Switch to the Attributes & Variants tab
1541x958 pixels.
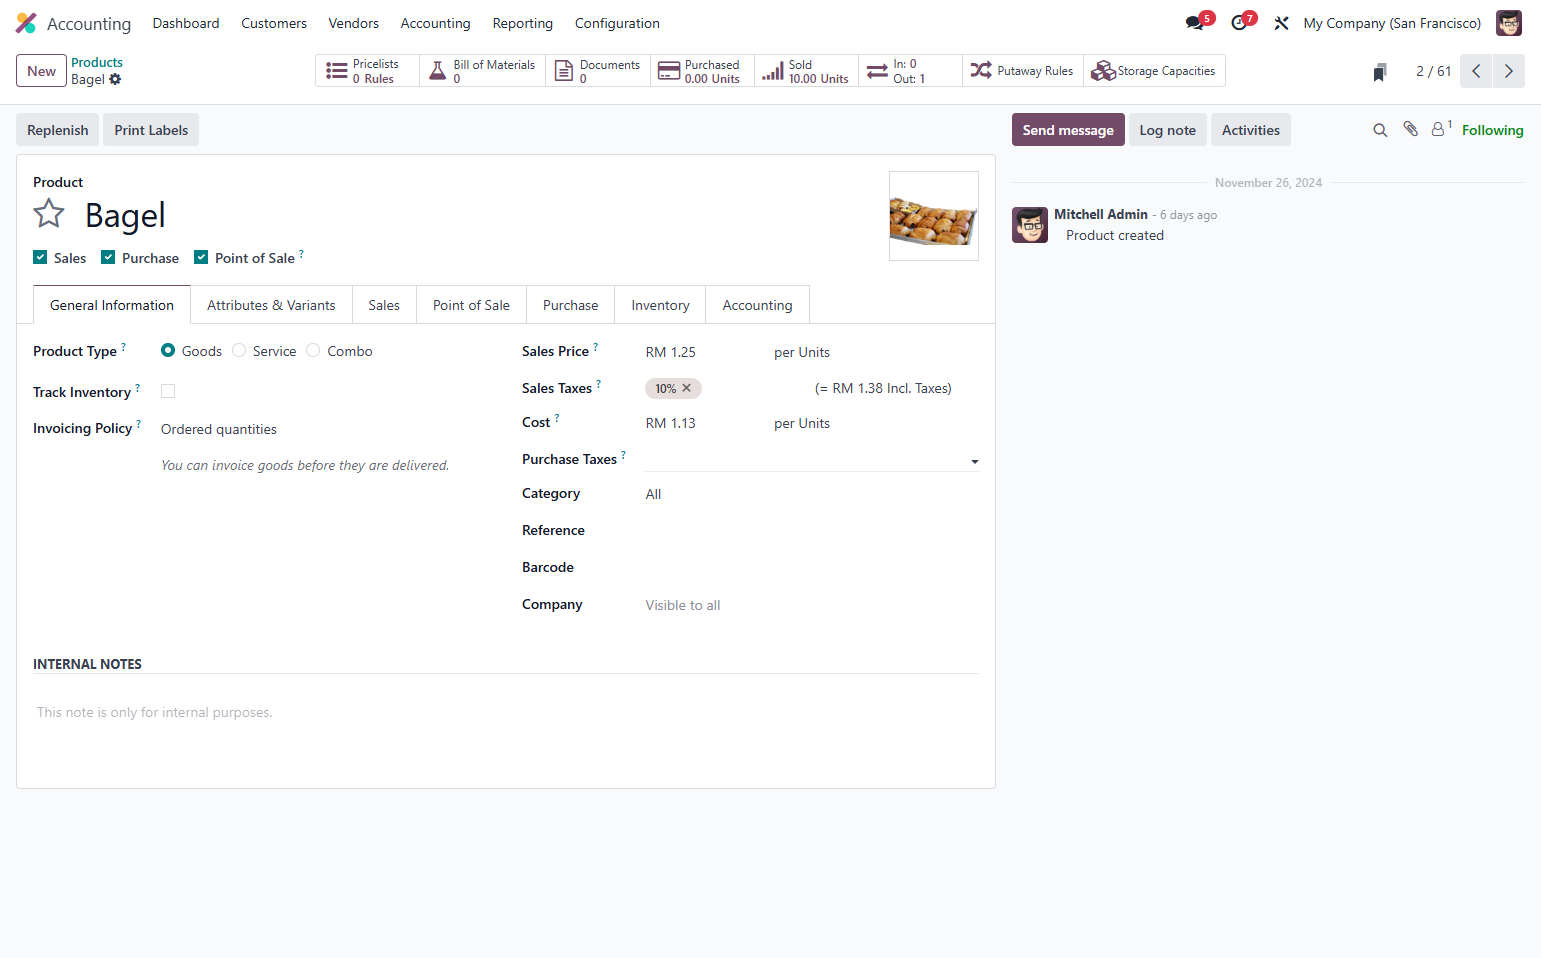pos(271,305)
